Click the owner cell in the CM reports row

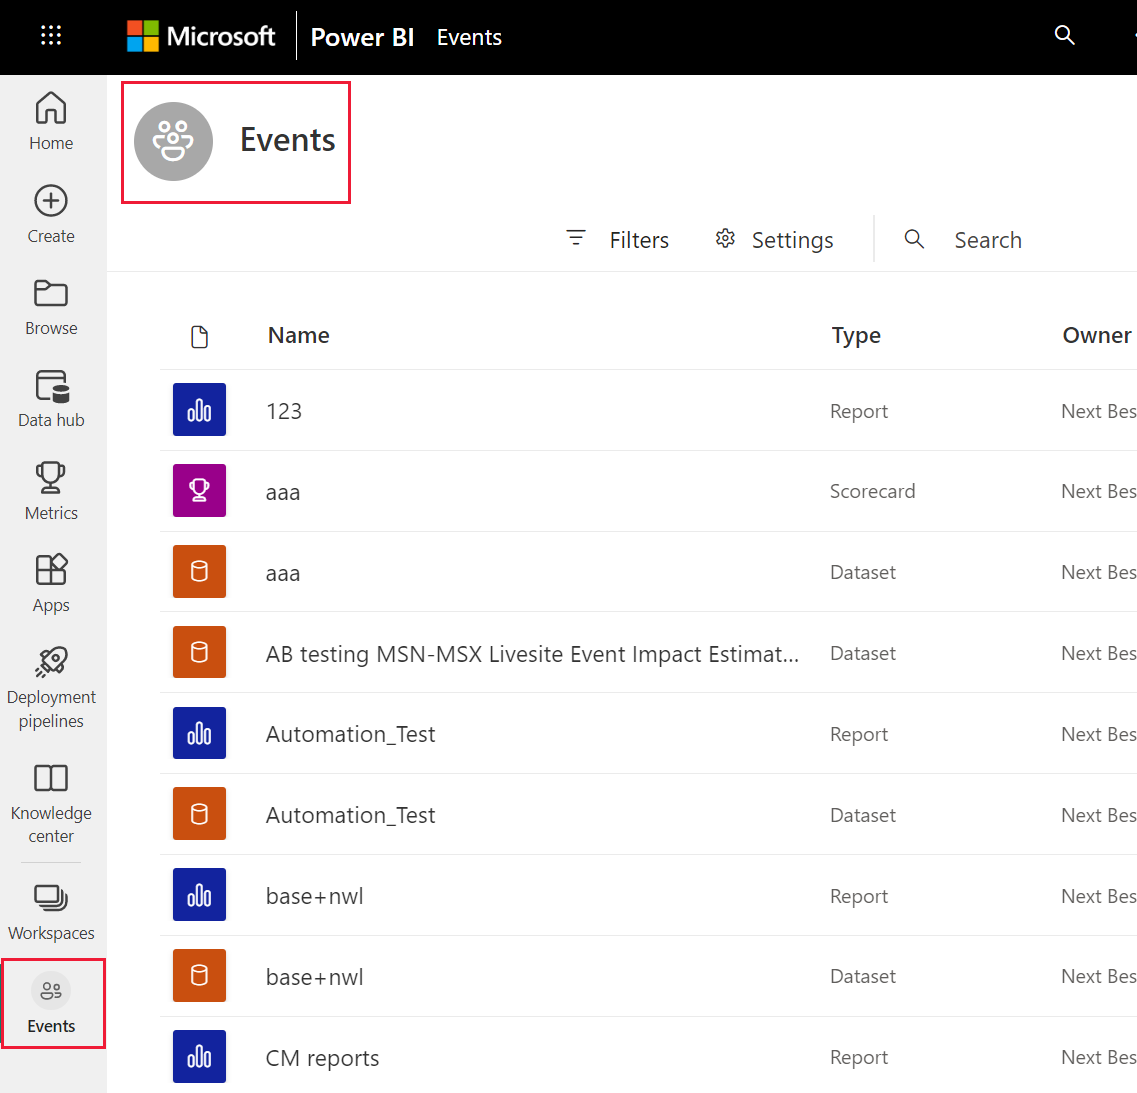coord(1099,1057)
